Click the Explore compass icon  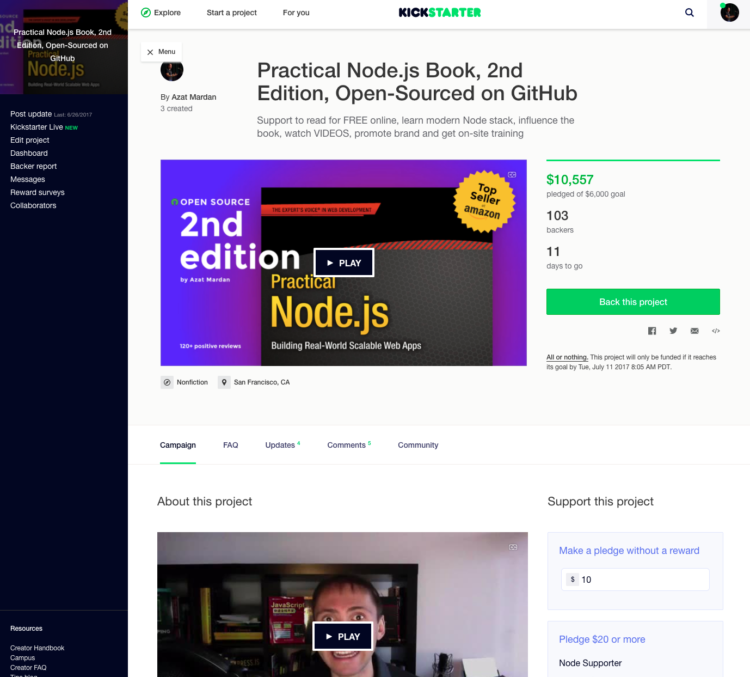click(x=146, y=12)
